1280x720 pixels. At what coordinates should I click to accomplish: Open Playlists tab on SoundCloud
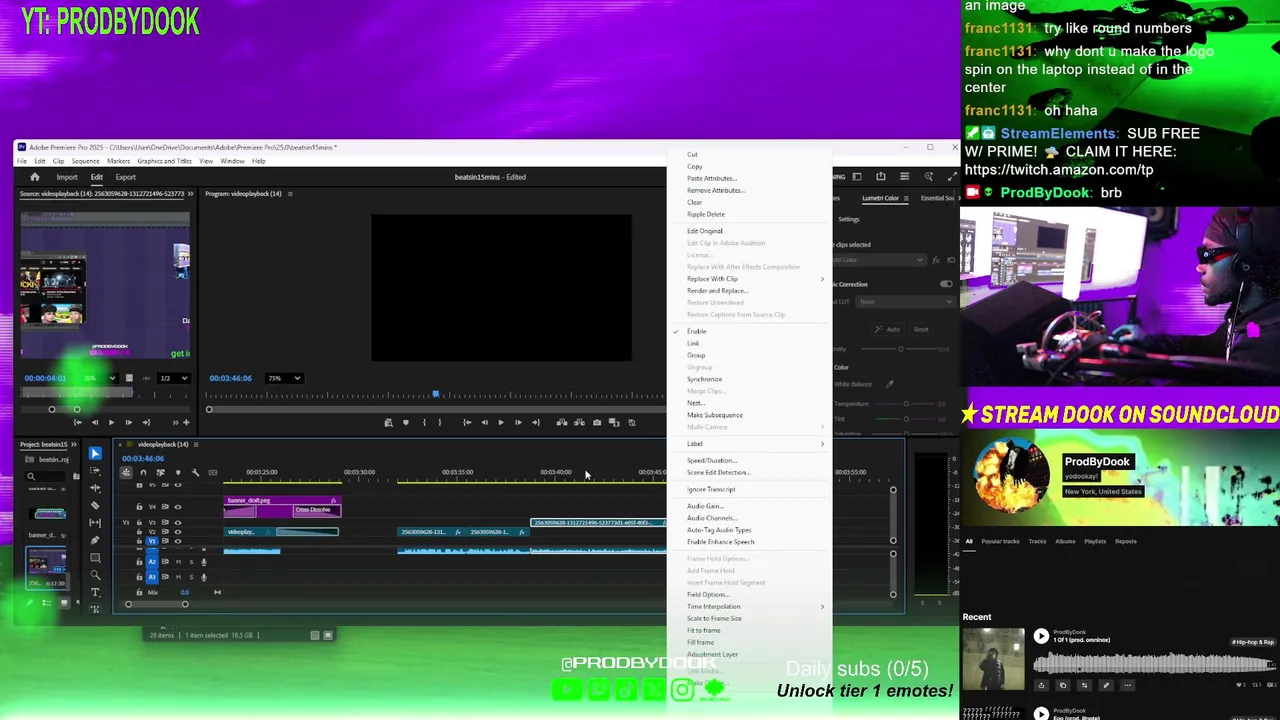tap(1095, 541)
